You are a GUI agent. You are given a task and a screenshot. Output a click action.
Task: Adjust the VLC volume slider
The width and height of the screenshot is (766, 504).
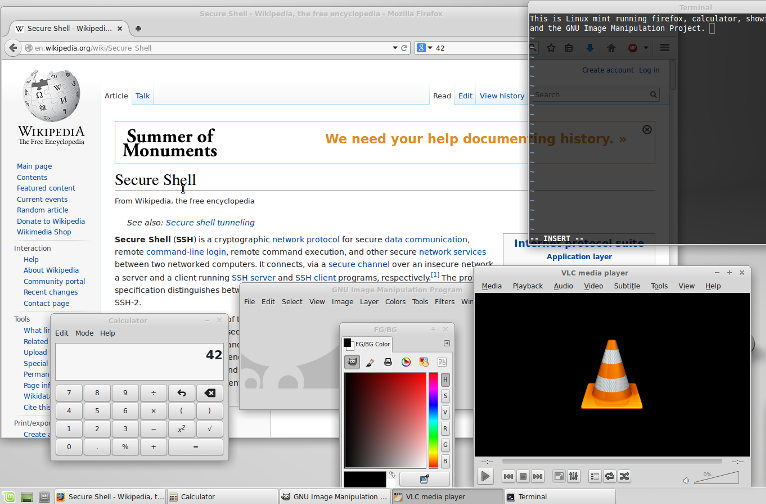(x=716, y=477)
